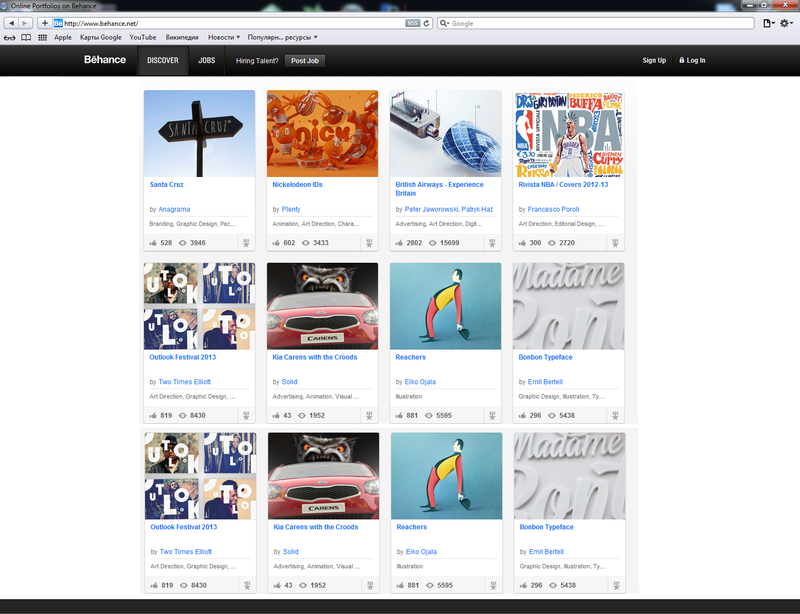Add British Airways project to a collection
Screen dimensions: 800x614
[492, 243]
